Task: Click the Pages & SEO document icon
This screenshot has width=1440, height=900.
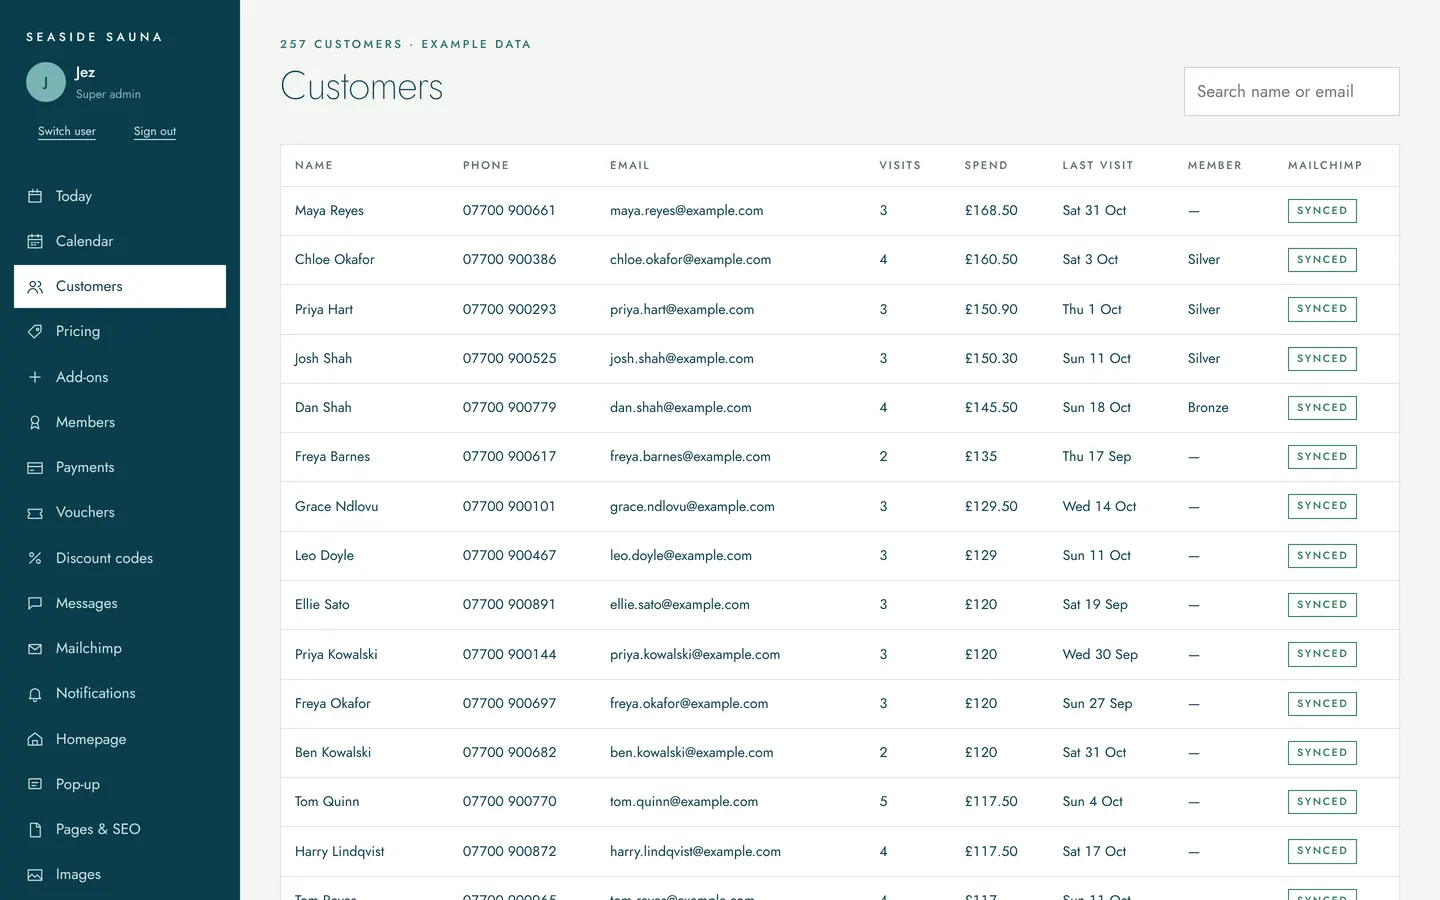Action: point(35,829)
